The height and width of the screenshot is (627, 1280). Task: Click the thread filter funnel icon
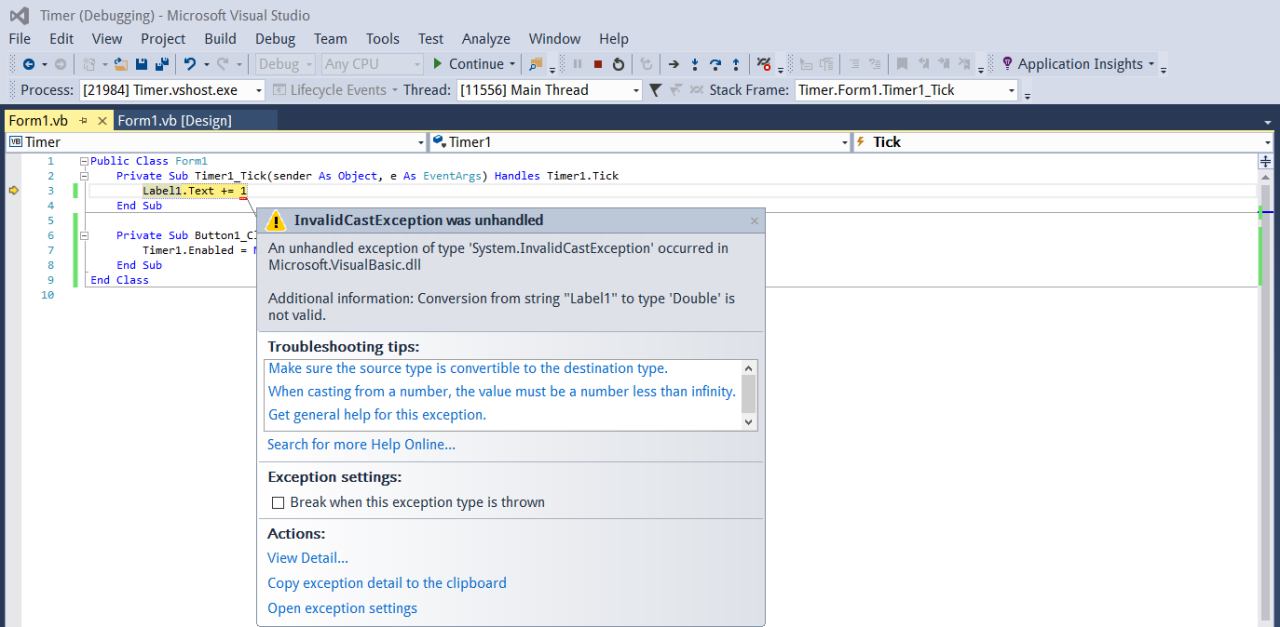click(655, 90)
